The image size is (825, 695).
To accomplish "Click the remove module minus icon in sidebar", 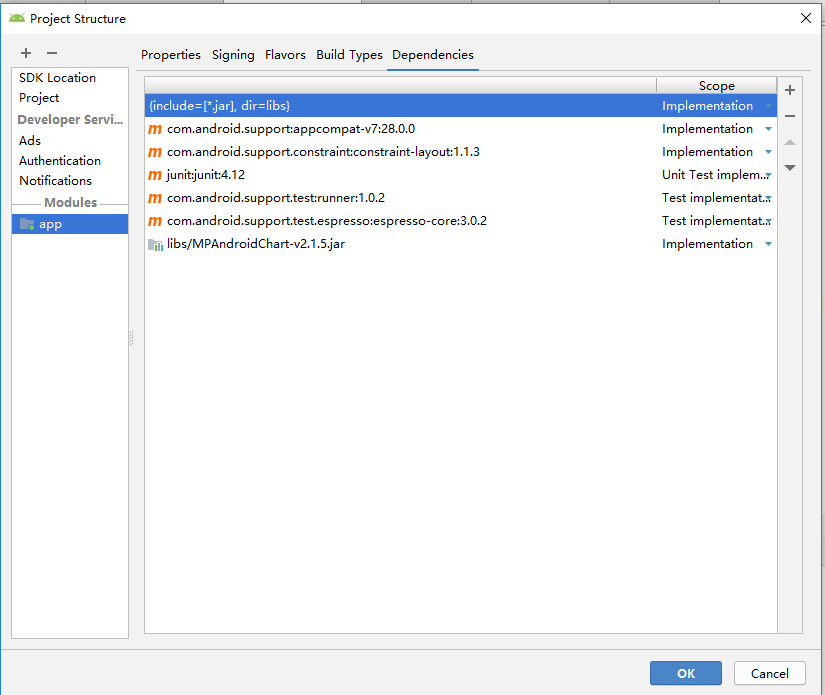I will coord(52,53).
